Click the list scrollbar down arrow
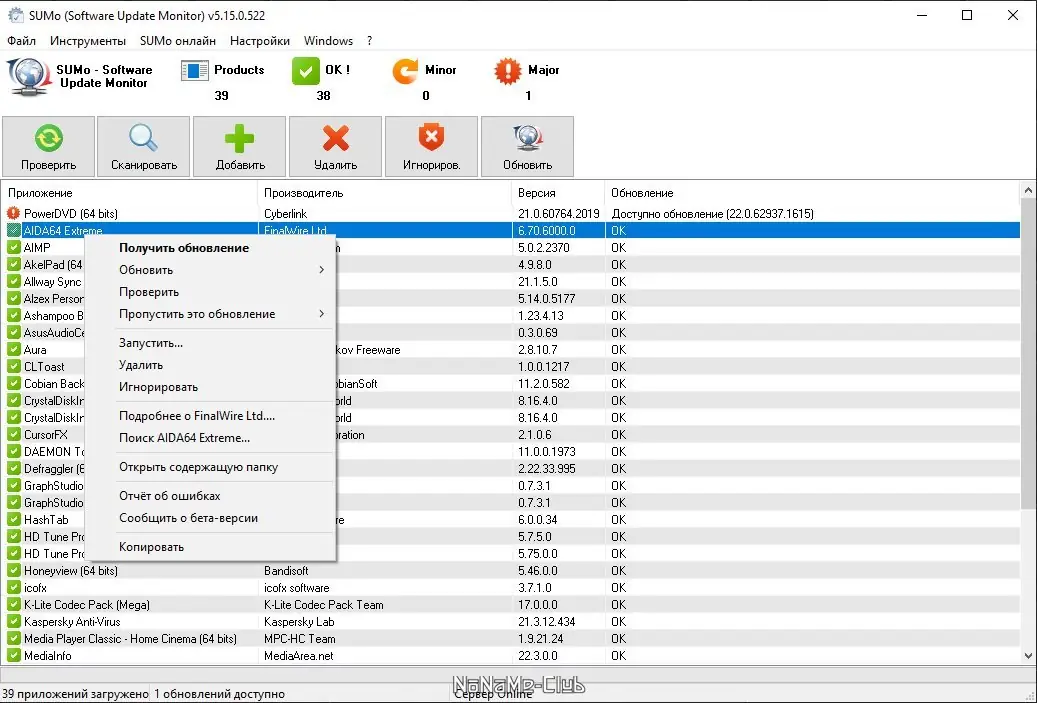 pyautogui.click(x=1028, y=656)
